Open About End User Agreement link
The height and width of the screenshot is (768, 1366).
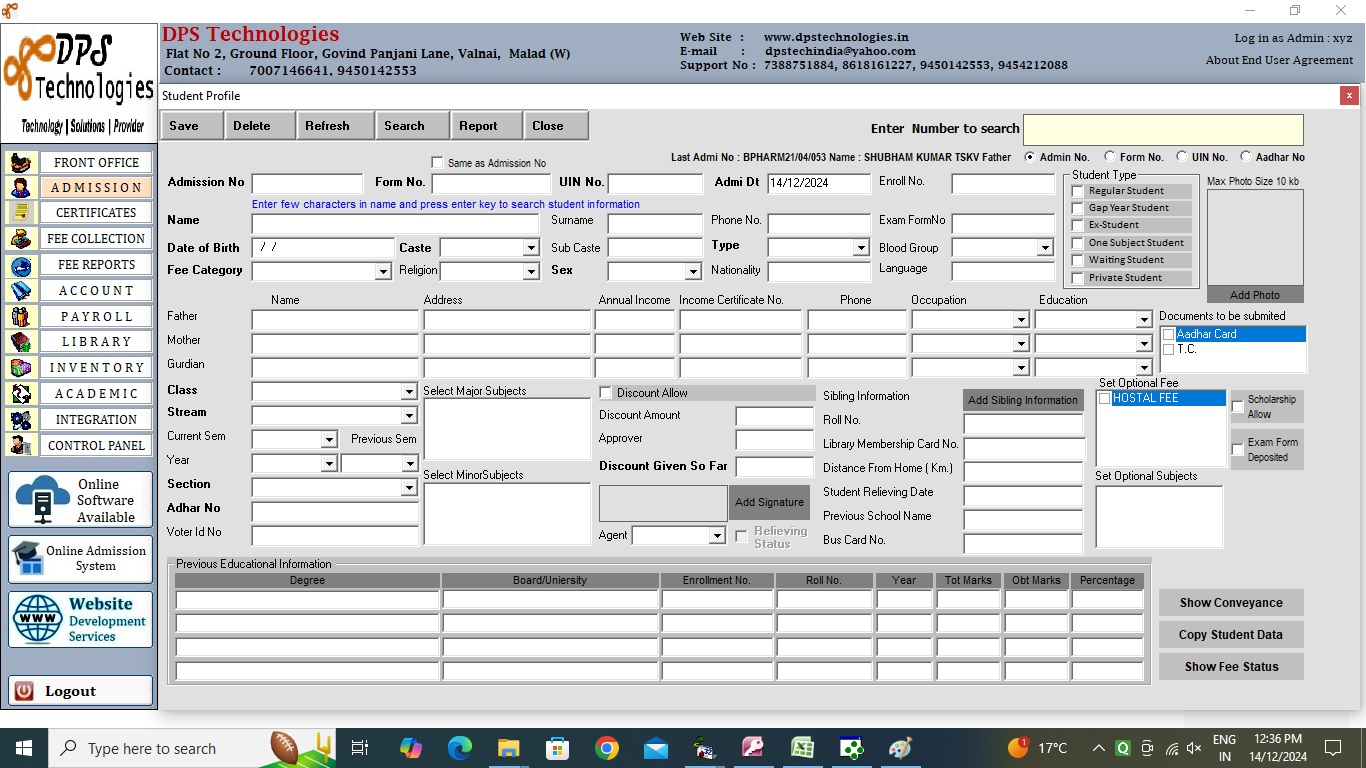tap(1279, 60)
